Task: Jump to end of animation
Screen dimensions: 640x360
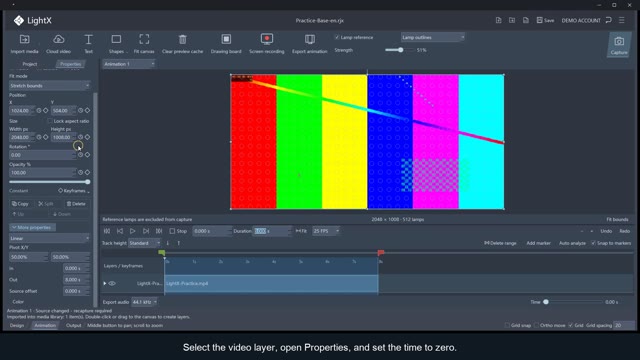Action: pyautogui.click(x=159, y=231)
